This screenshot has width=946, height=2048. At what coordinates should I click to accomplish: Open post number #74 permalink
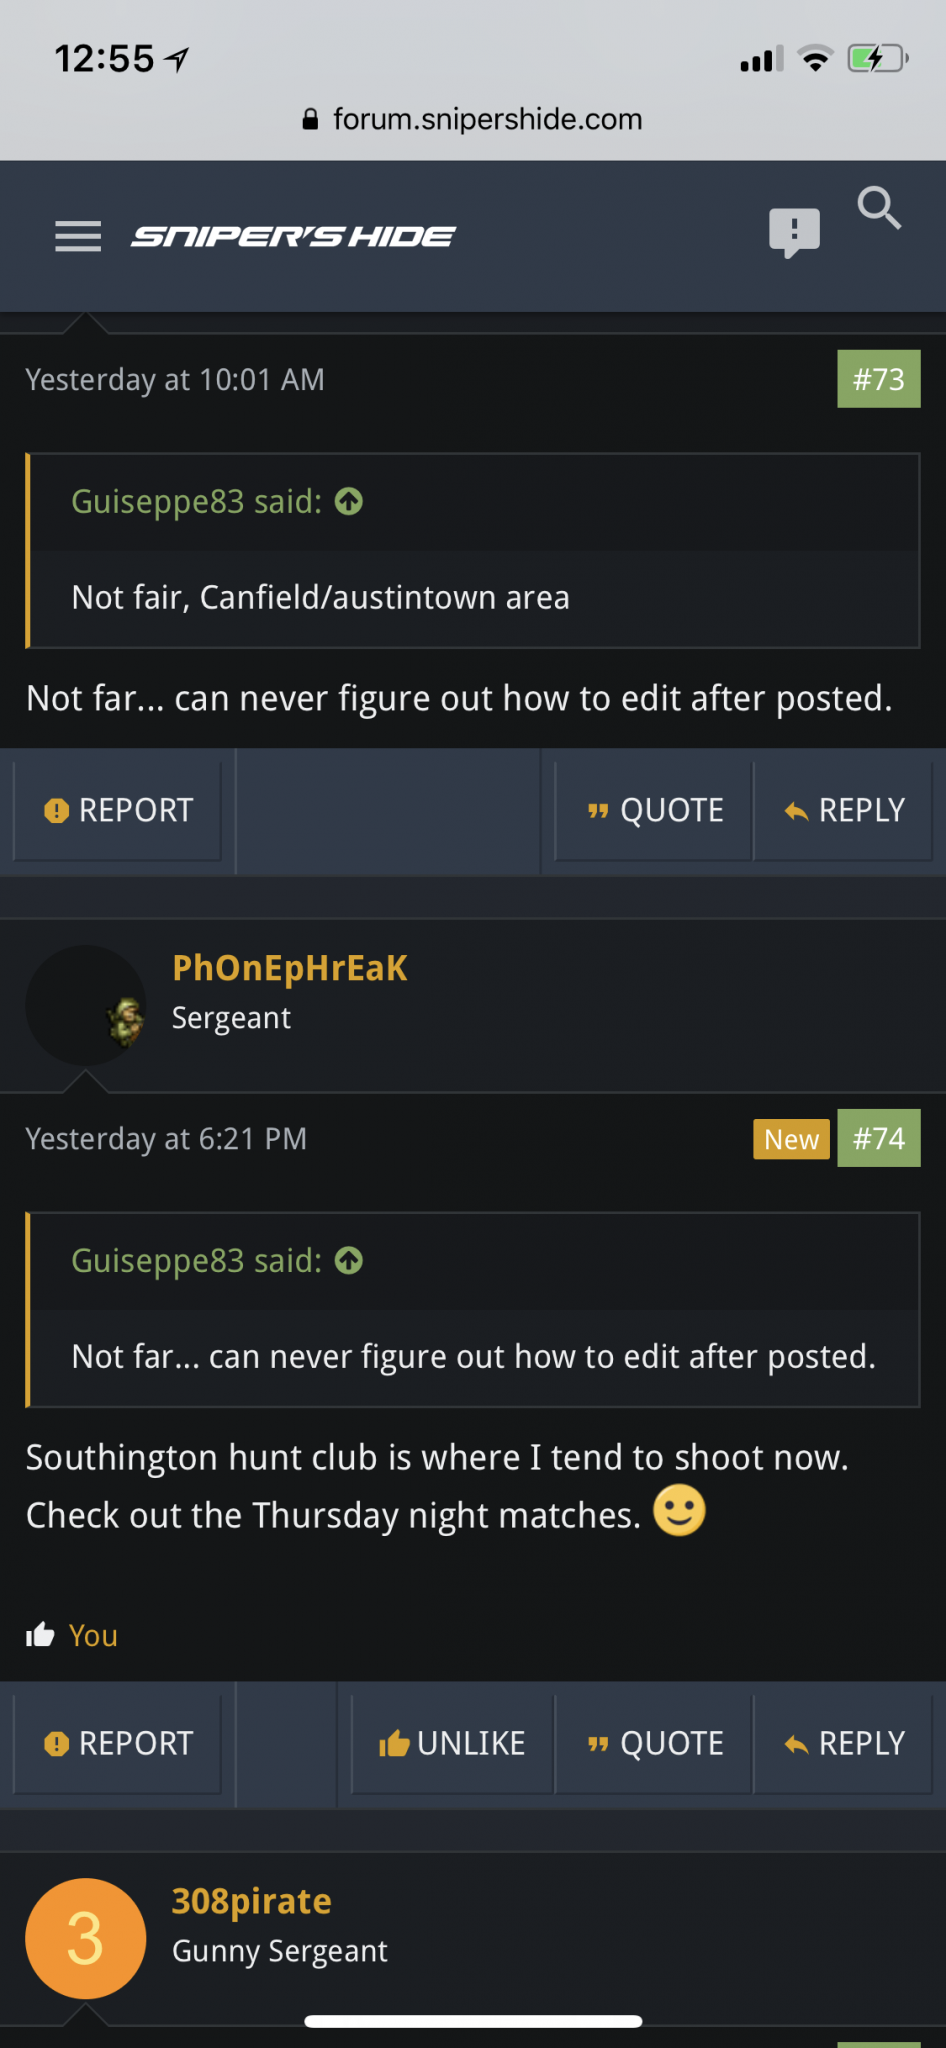click(x=879, y=1138)
